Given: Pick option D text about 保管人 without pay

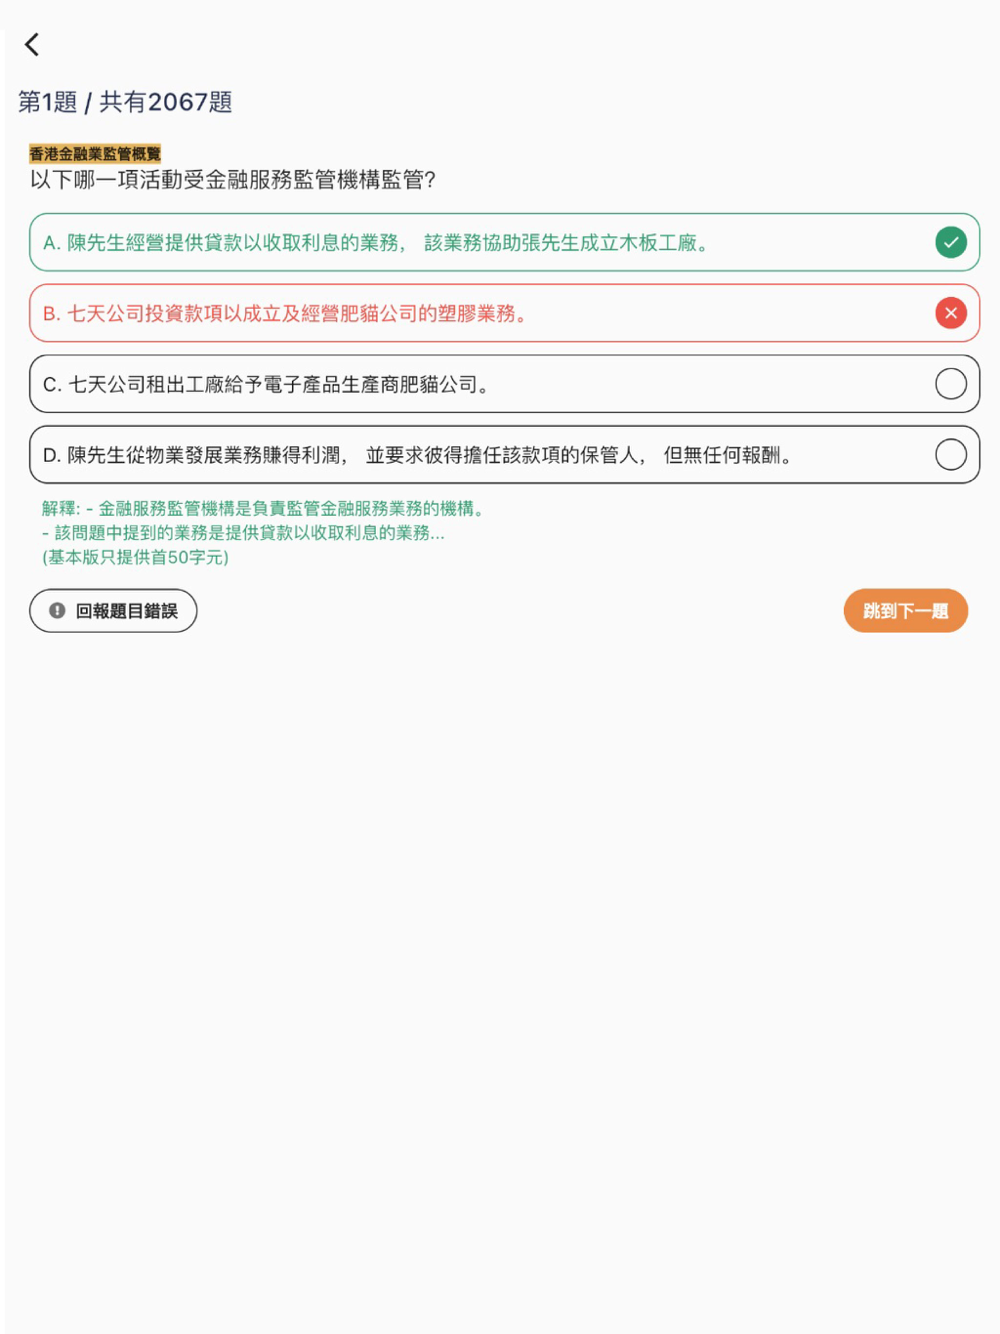Looking at the screenshot, I should pos(420,456).
